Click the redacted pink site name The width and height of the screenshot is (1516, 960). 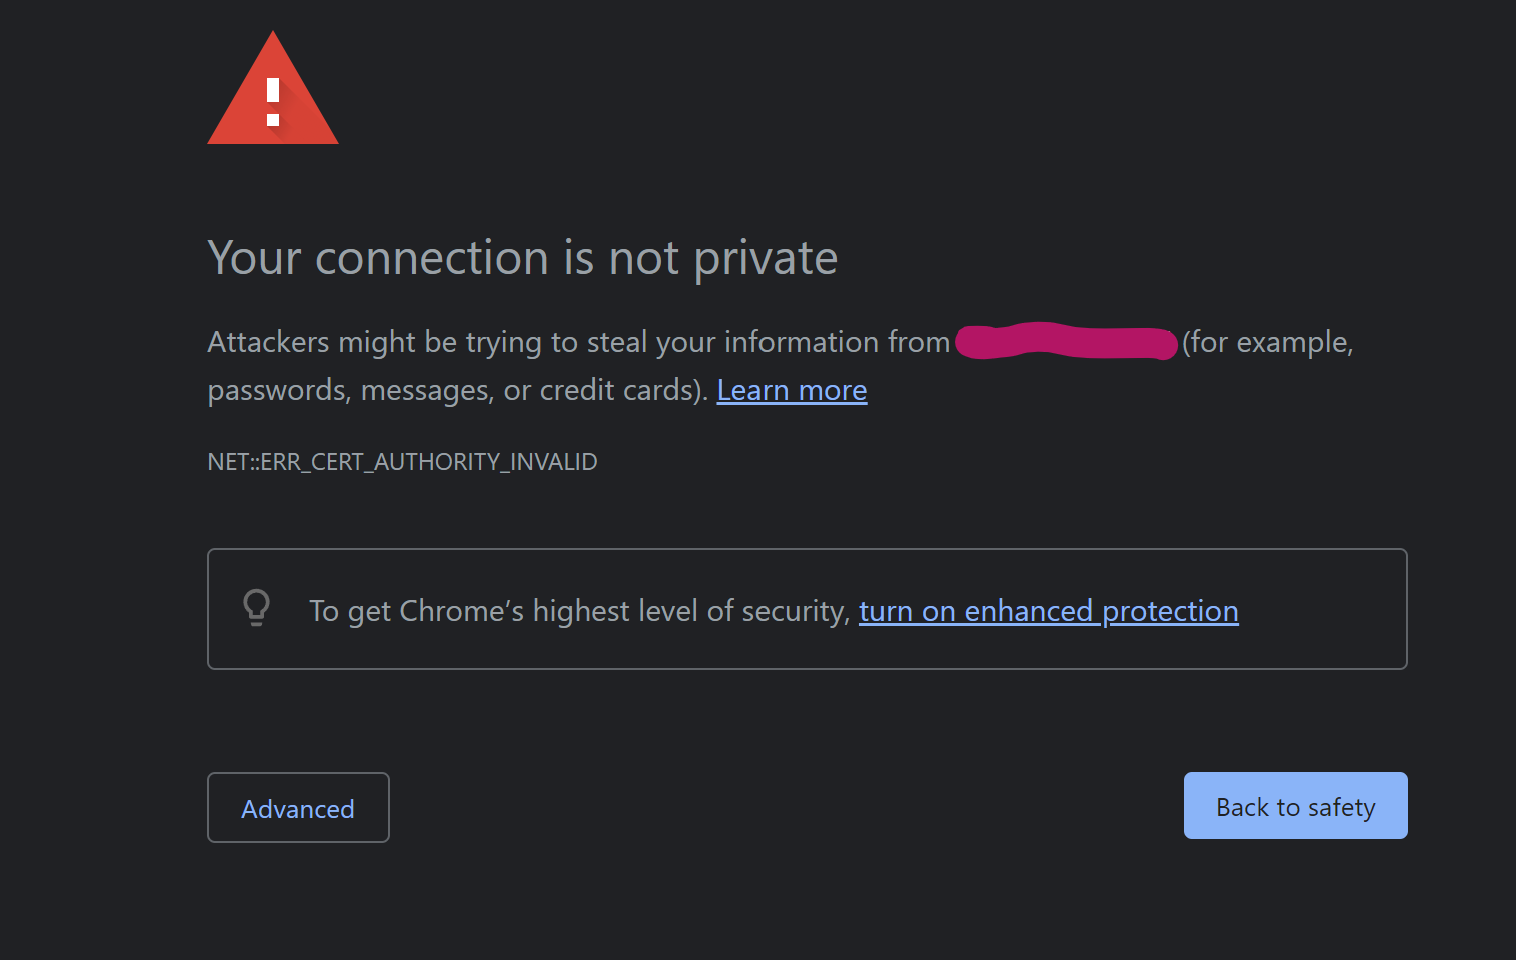pyautogui.click(x=1065, y=343)
